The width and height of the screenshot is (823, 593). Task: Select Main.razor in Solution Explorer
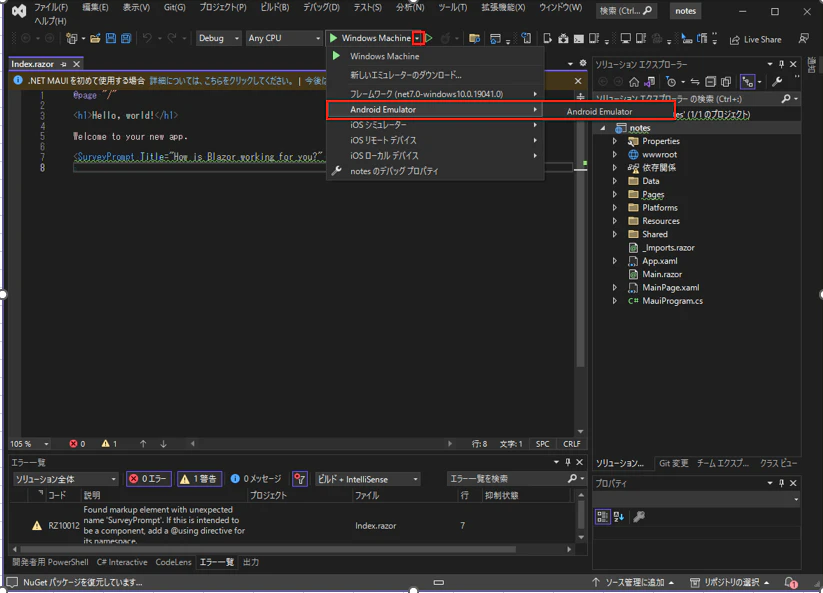[662, 274]
